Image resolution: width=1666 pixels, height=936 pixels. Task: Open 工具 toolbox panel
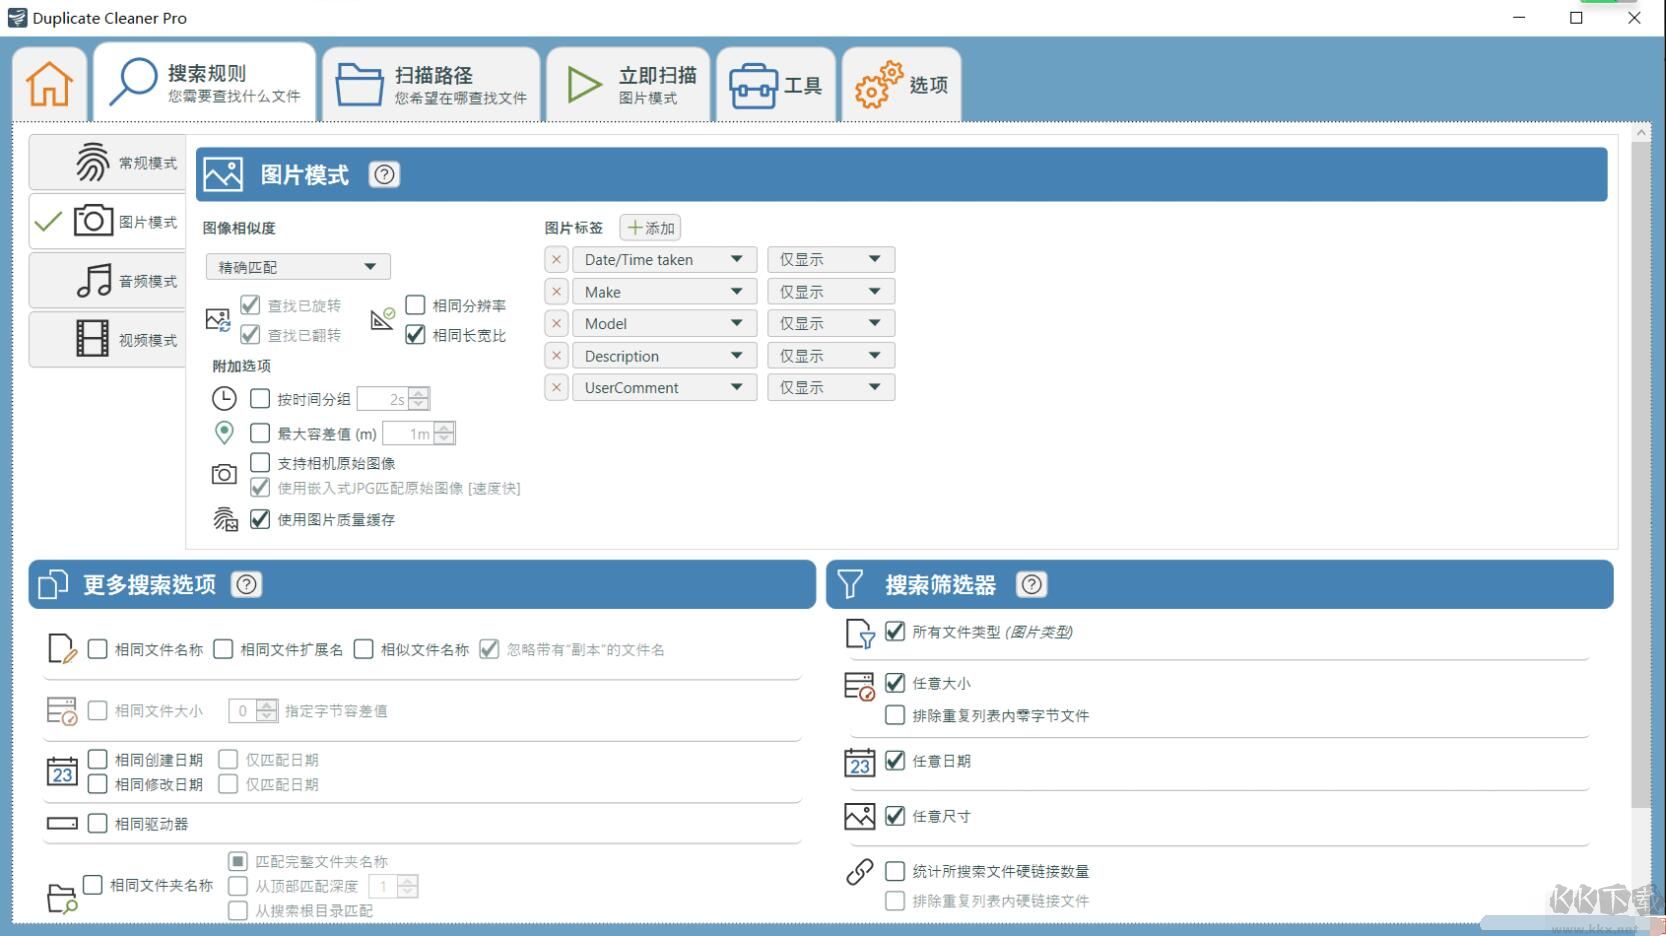pyautogui.click(x=776, y=84)
